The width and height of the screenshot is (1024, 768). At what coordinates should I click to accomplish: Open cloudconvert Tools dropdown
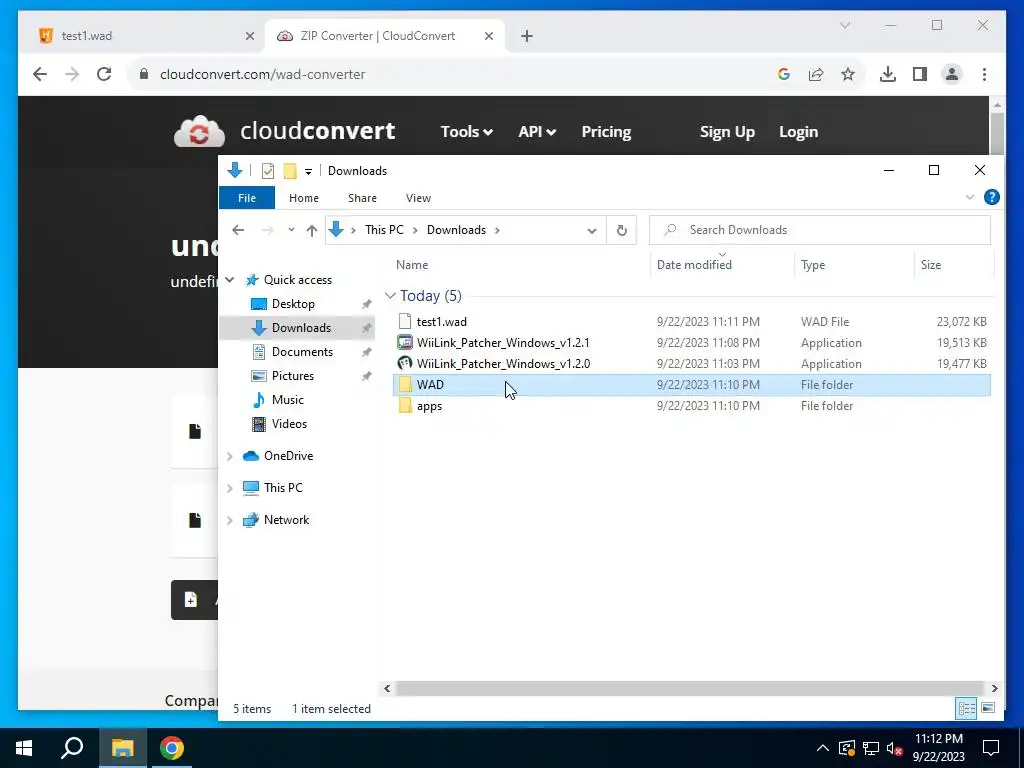pyautogui.click(x=466, y=131)
